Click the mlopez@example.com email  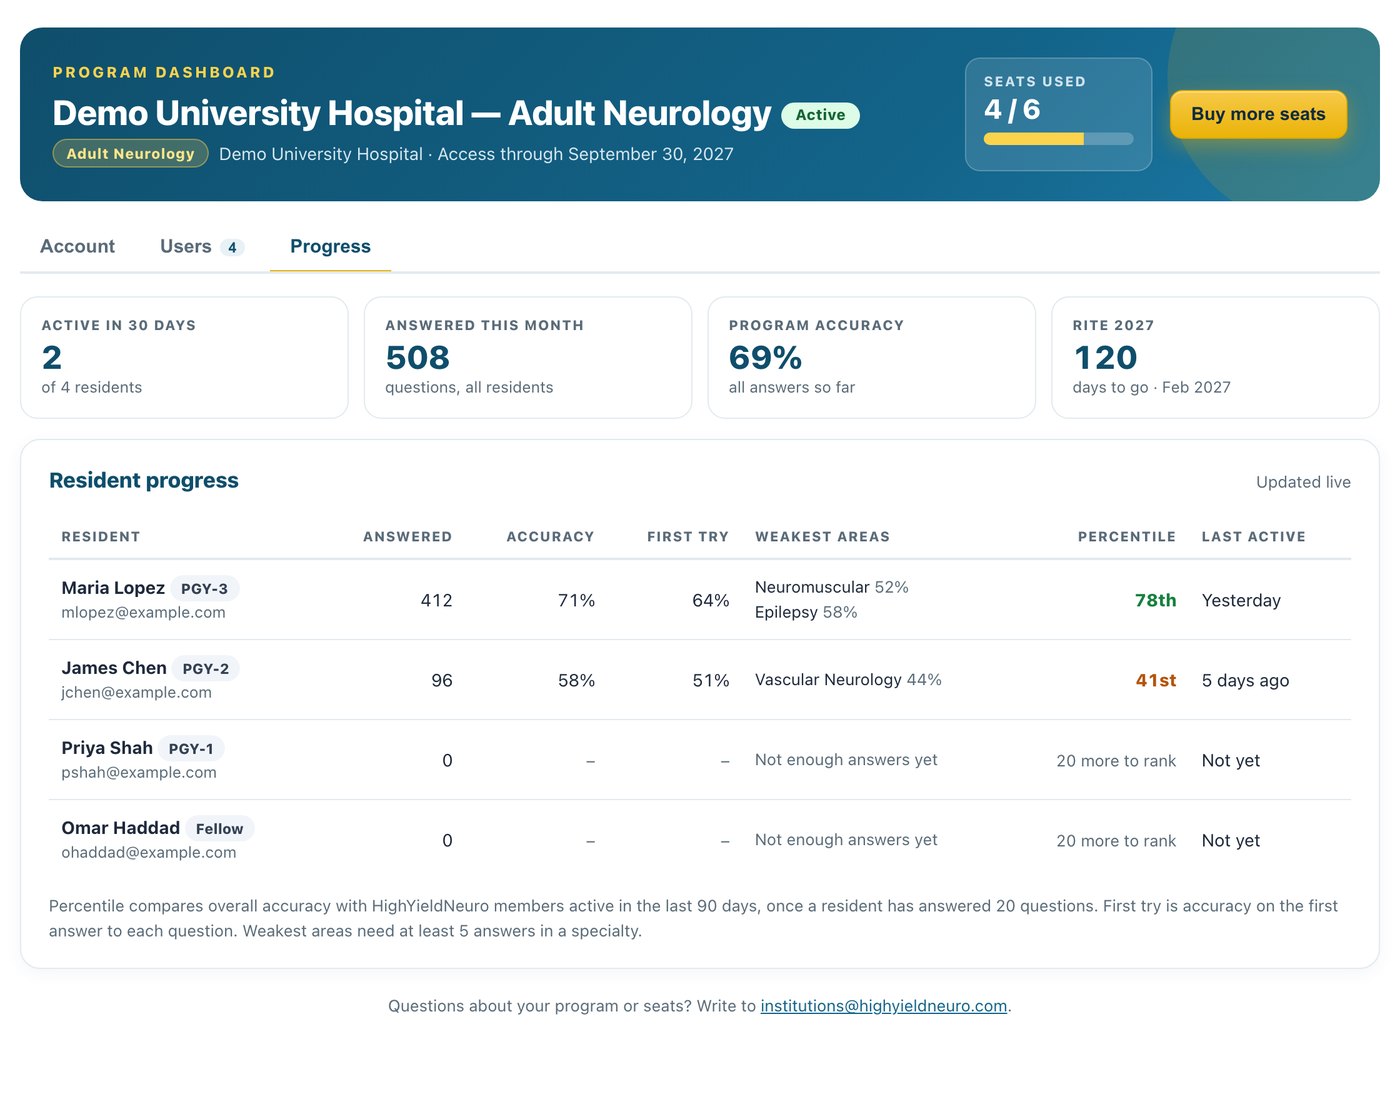point(143,613)
